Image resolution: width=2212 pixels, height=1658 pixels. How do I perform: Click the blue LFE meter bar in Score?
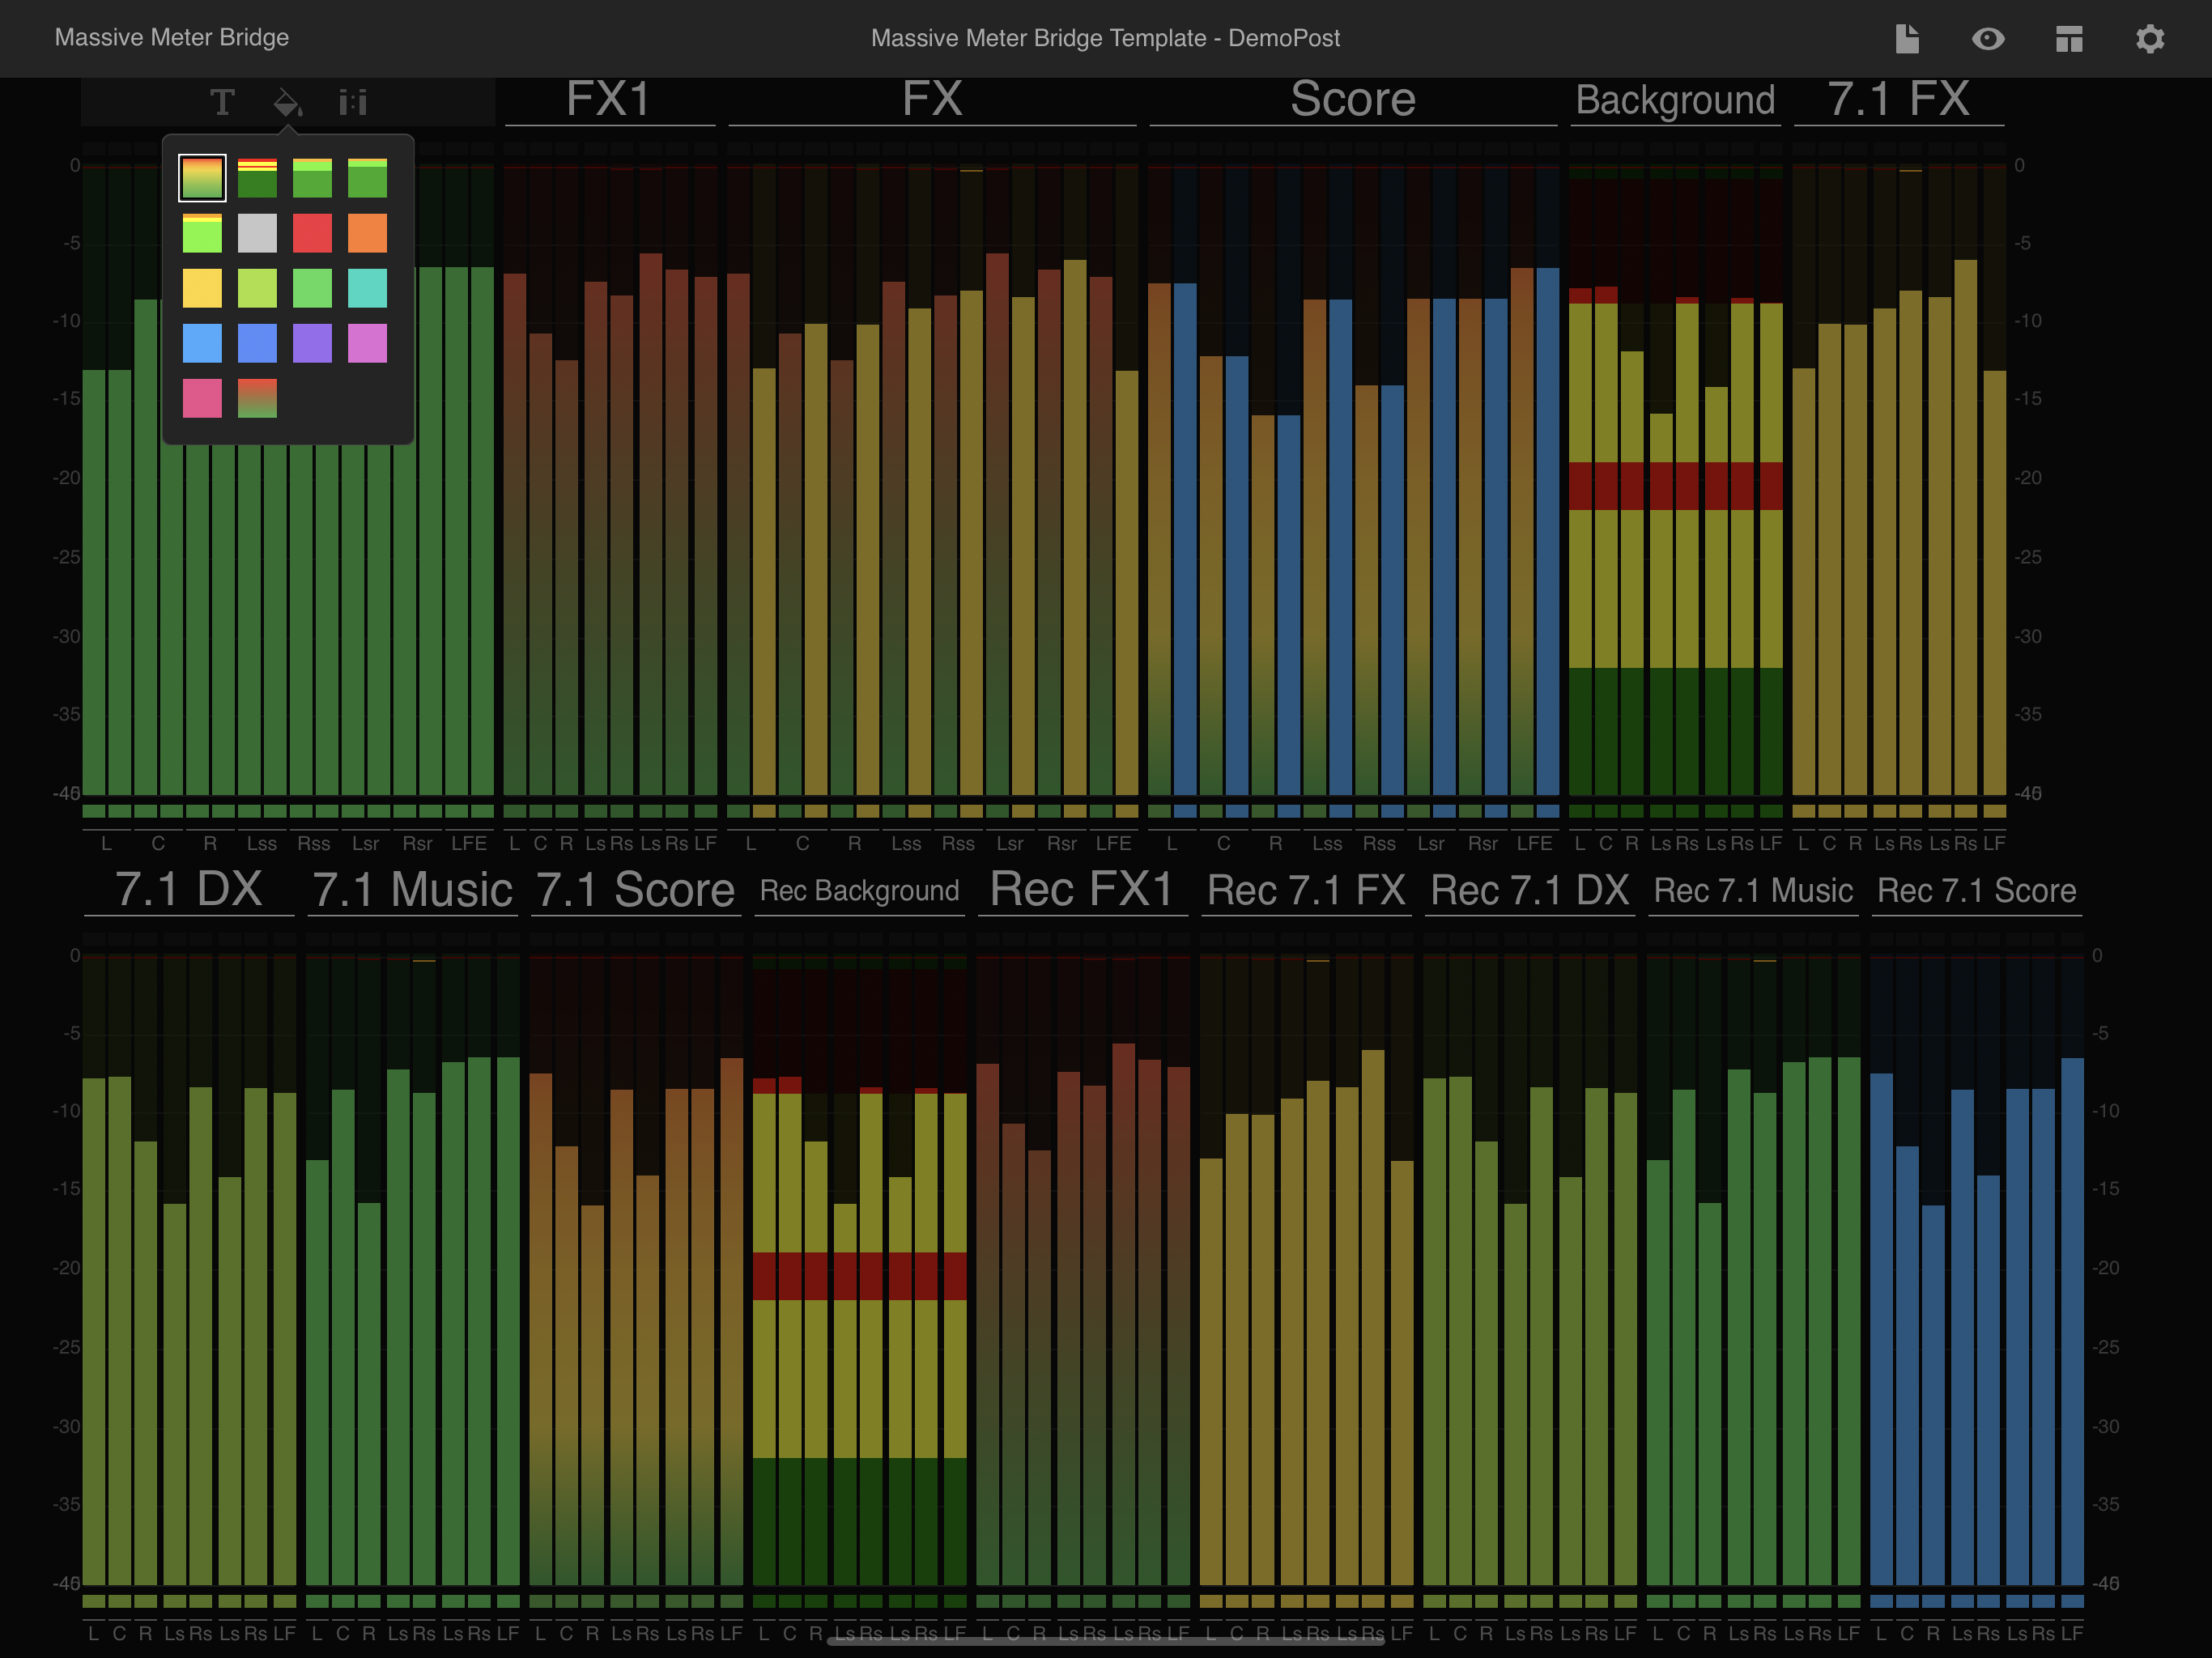coord(1547,531)
